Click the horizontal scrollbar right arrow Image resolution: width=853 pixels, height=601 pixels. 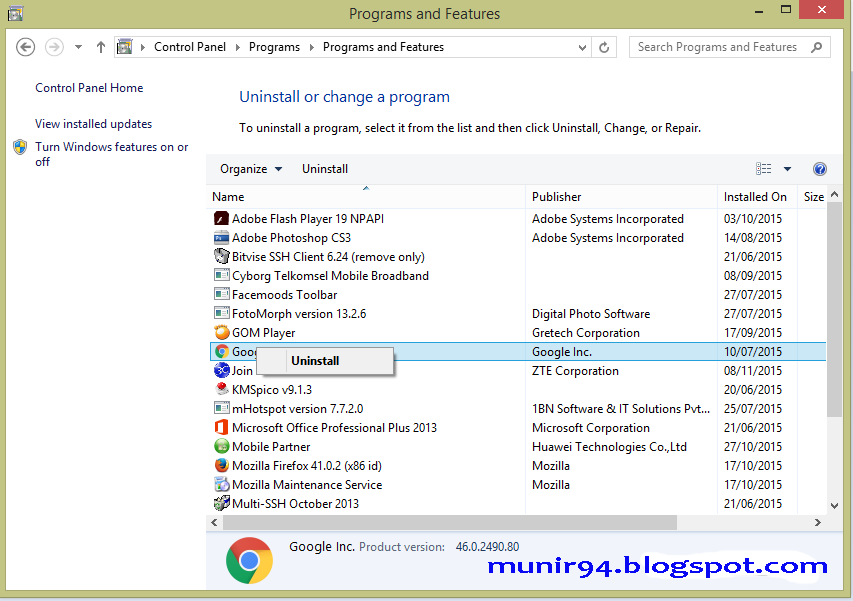(818, 523)
